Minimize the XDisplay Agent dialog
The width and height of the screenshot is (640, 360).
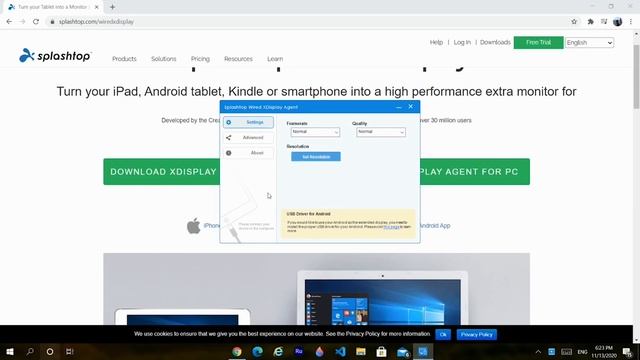pyautogui.click(x=399, y=107)
